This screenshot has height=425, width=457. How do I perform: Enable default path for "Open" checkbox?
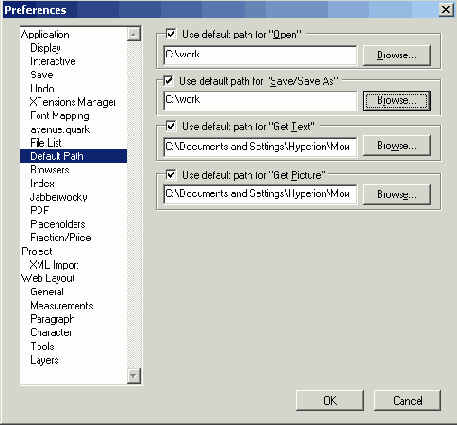171,34
